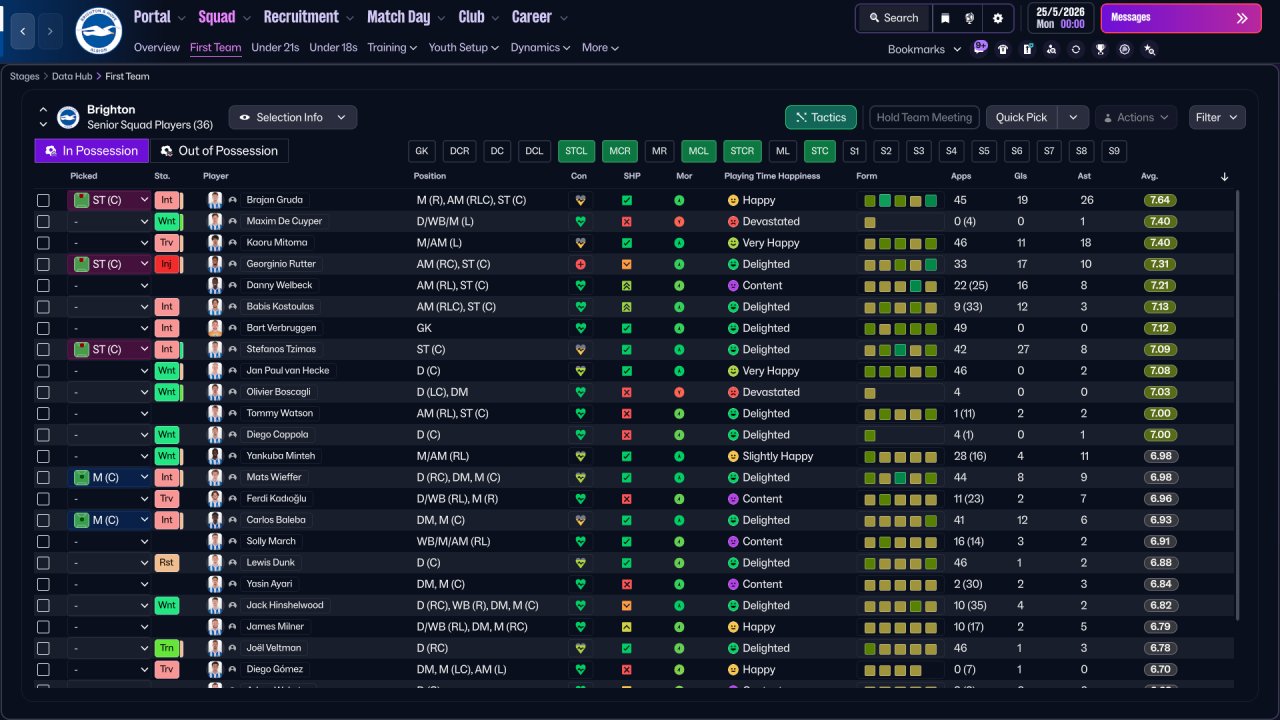Click Brajan Gruda's player portrait
The height and width of the screenshot is (720, 1280).
click(215, 200)
